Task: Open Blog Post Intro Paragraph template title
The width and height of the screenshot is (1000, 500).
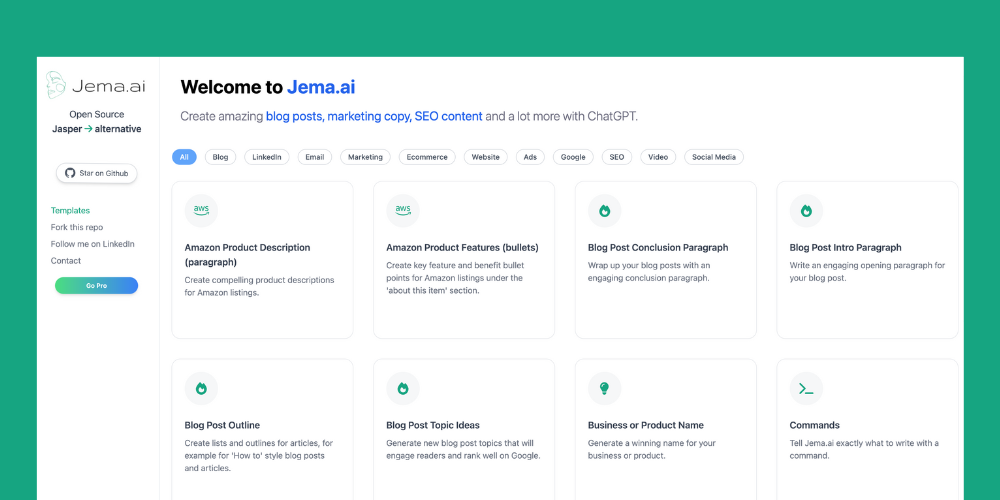Action: coord(845,247)
